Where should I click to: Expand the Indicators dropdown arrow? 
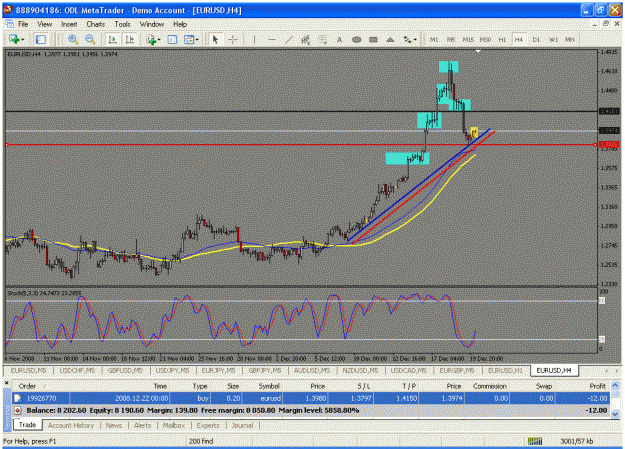coord(159,39)
